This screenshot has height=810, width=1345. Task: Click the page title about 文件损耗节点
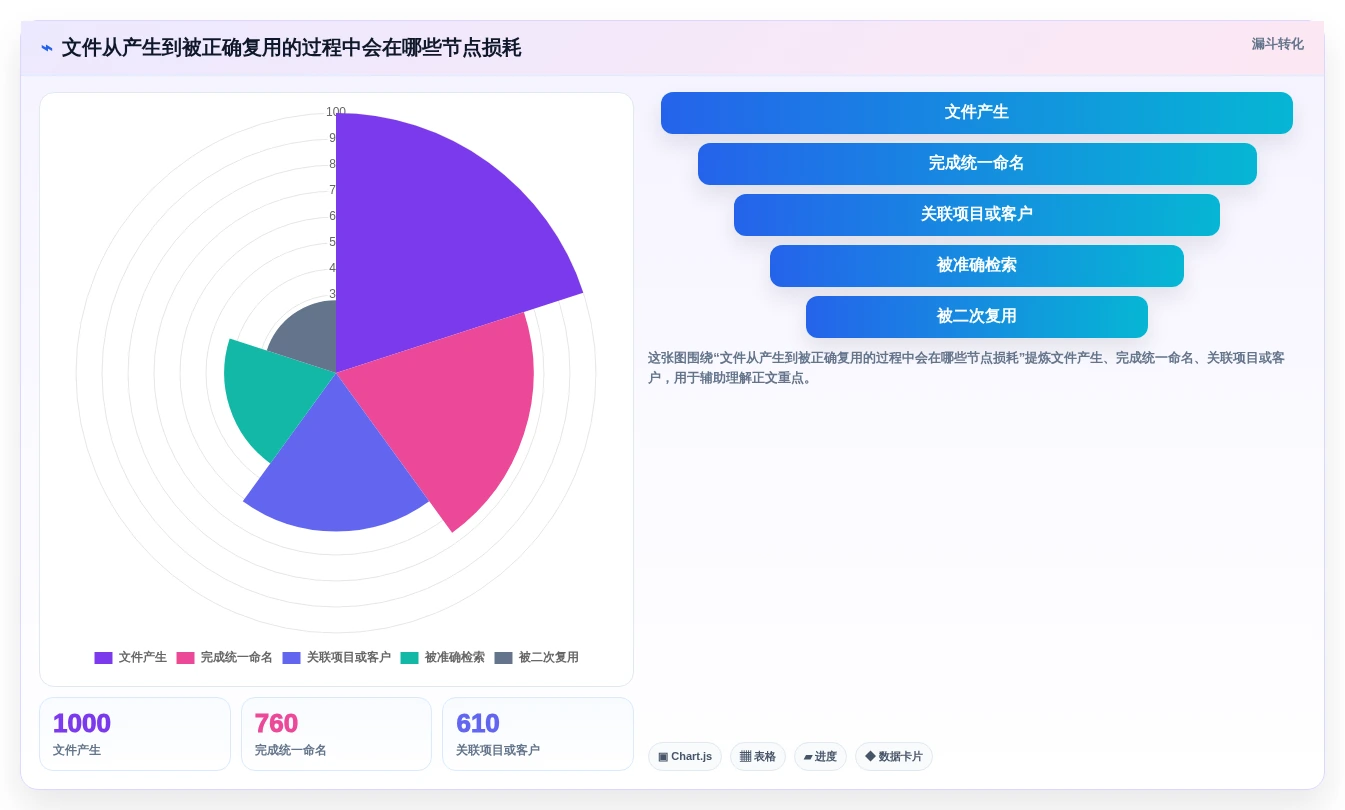click(291, 48)
